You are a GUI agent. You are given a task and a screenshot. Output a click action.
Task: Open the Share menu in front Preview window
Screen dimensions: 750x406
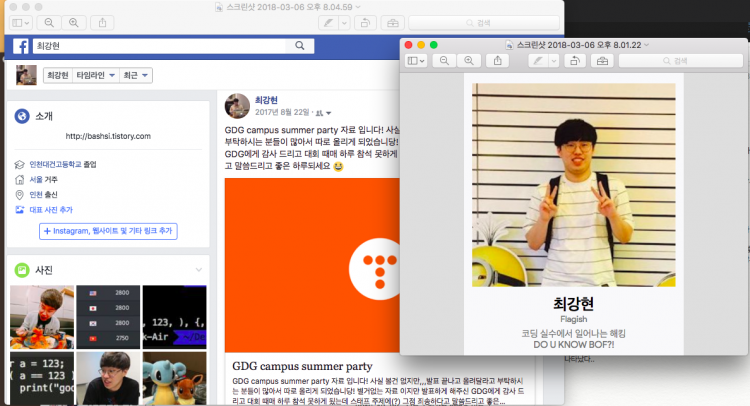coord(498,61)
